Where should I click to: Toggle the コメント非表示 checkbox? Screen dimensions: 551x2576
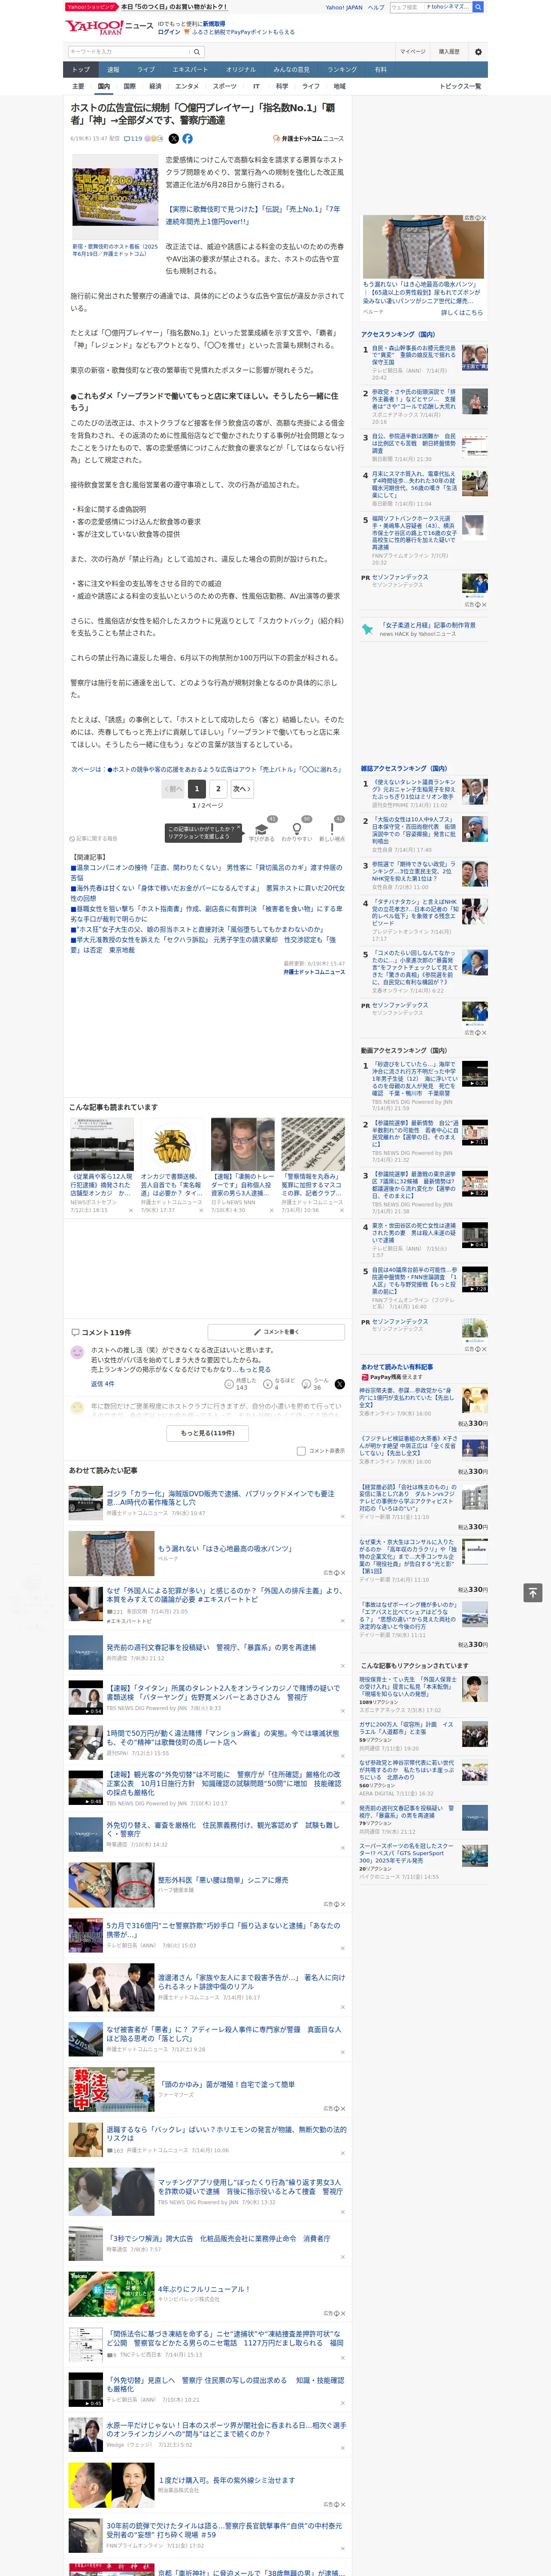[301, 1451]
